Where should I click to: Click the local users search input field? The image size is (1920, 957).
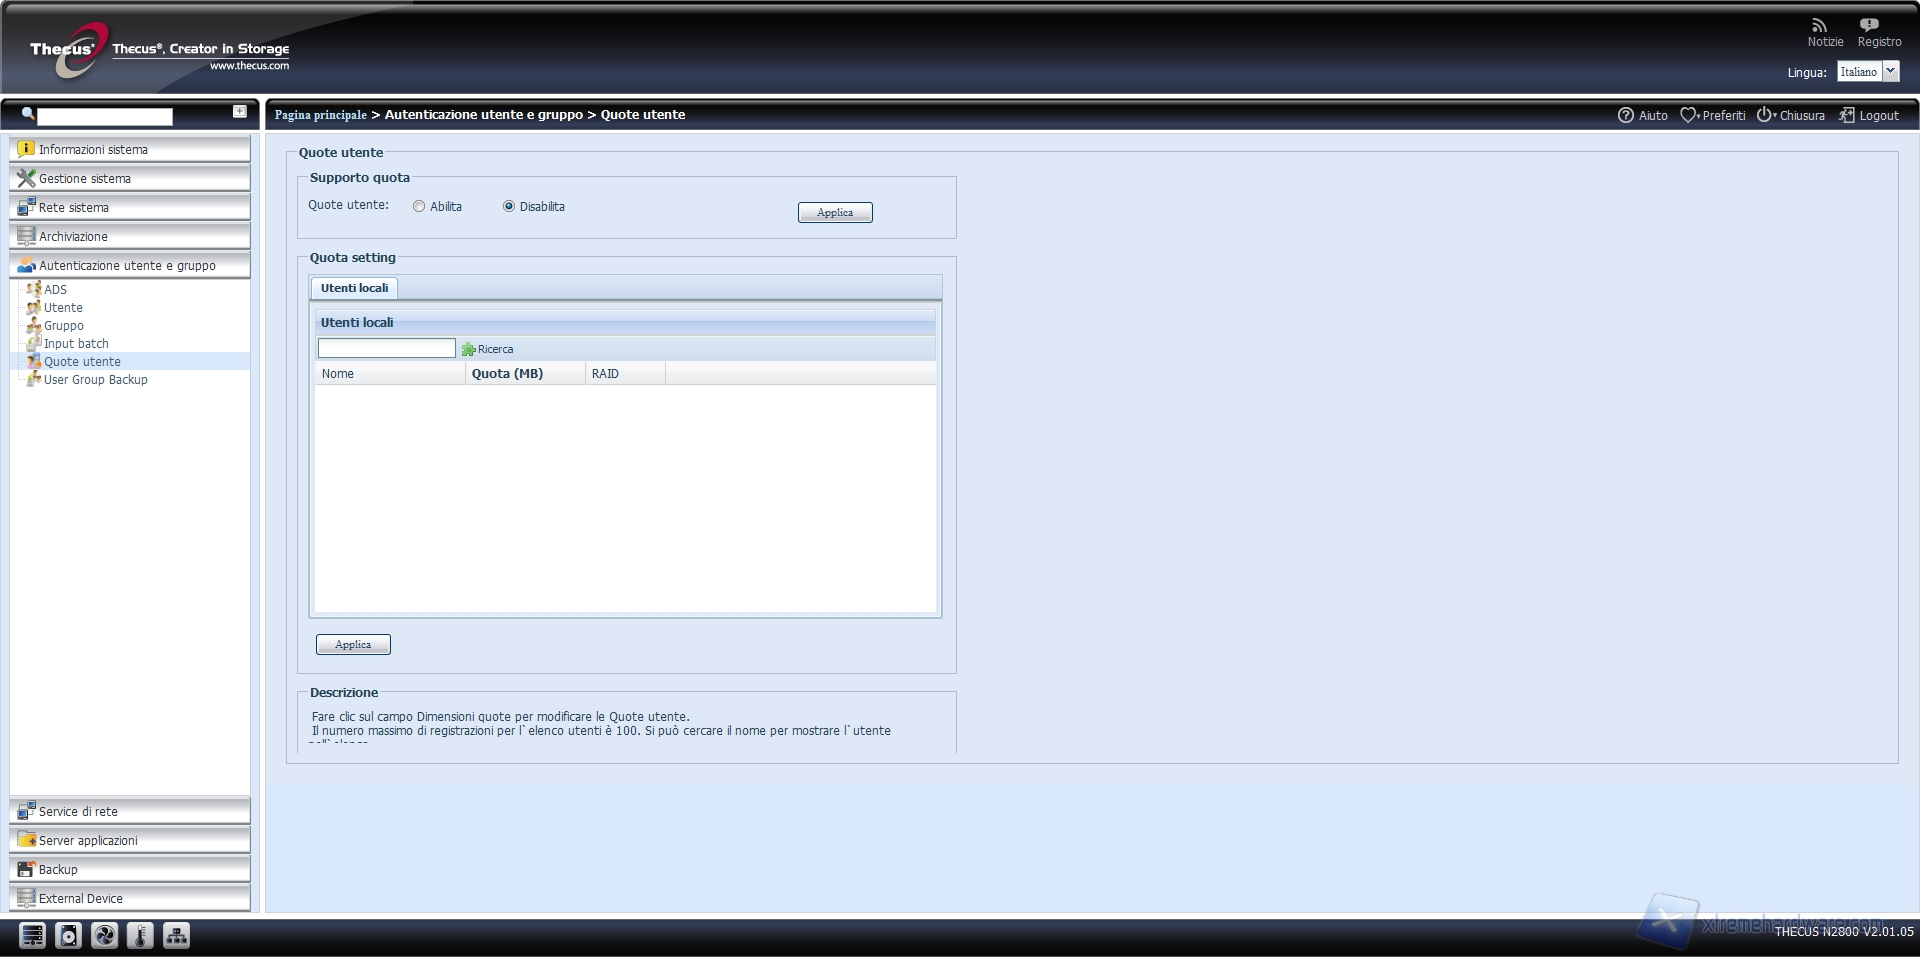coord(386,348)
